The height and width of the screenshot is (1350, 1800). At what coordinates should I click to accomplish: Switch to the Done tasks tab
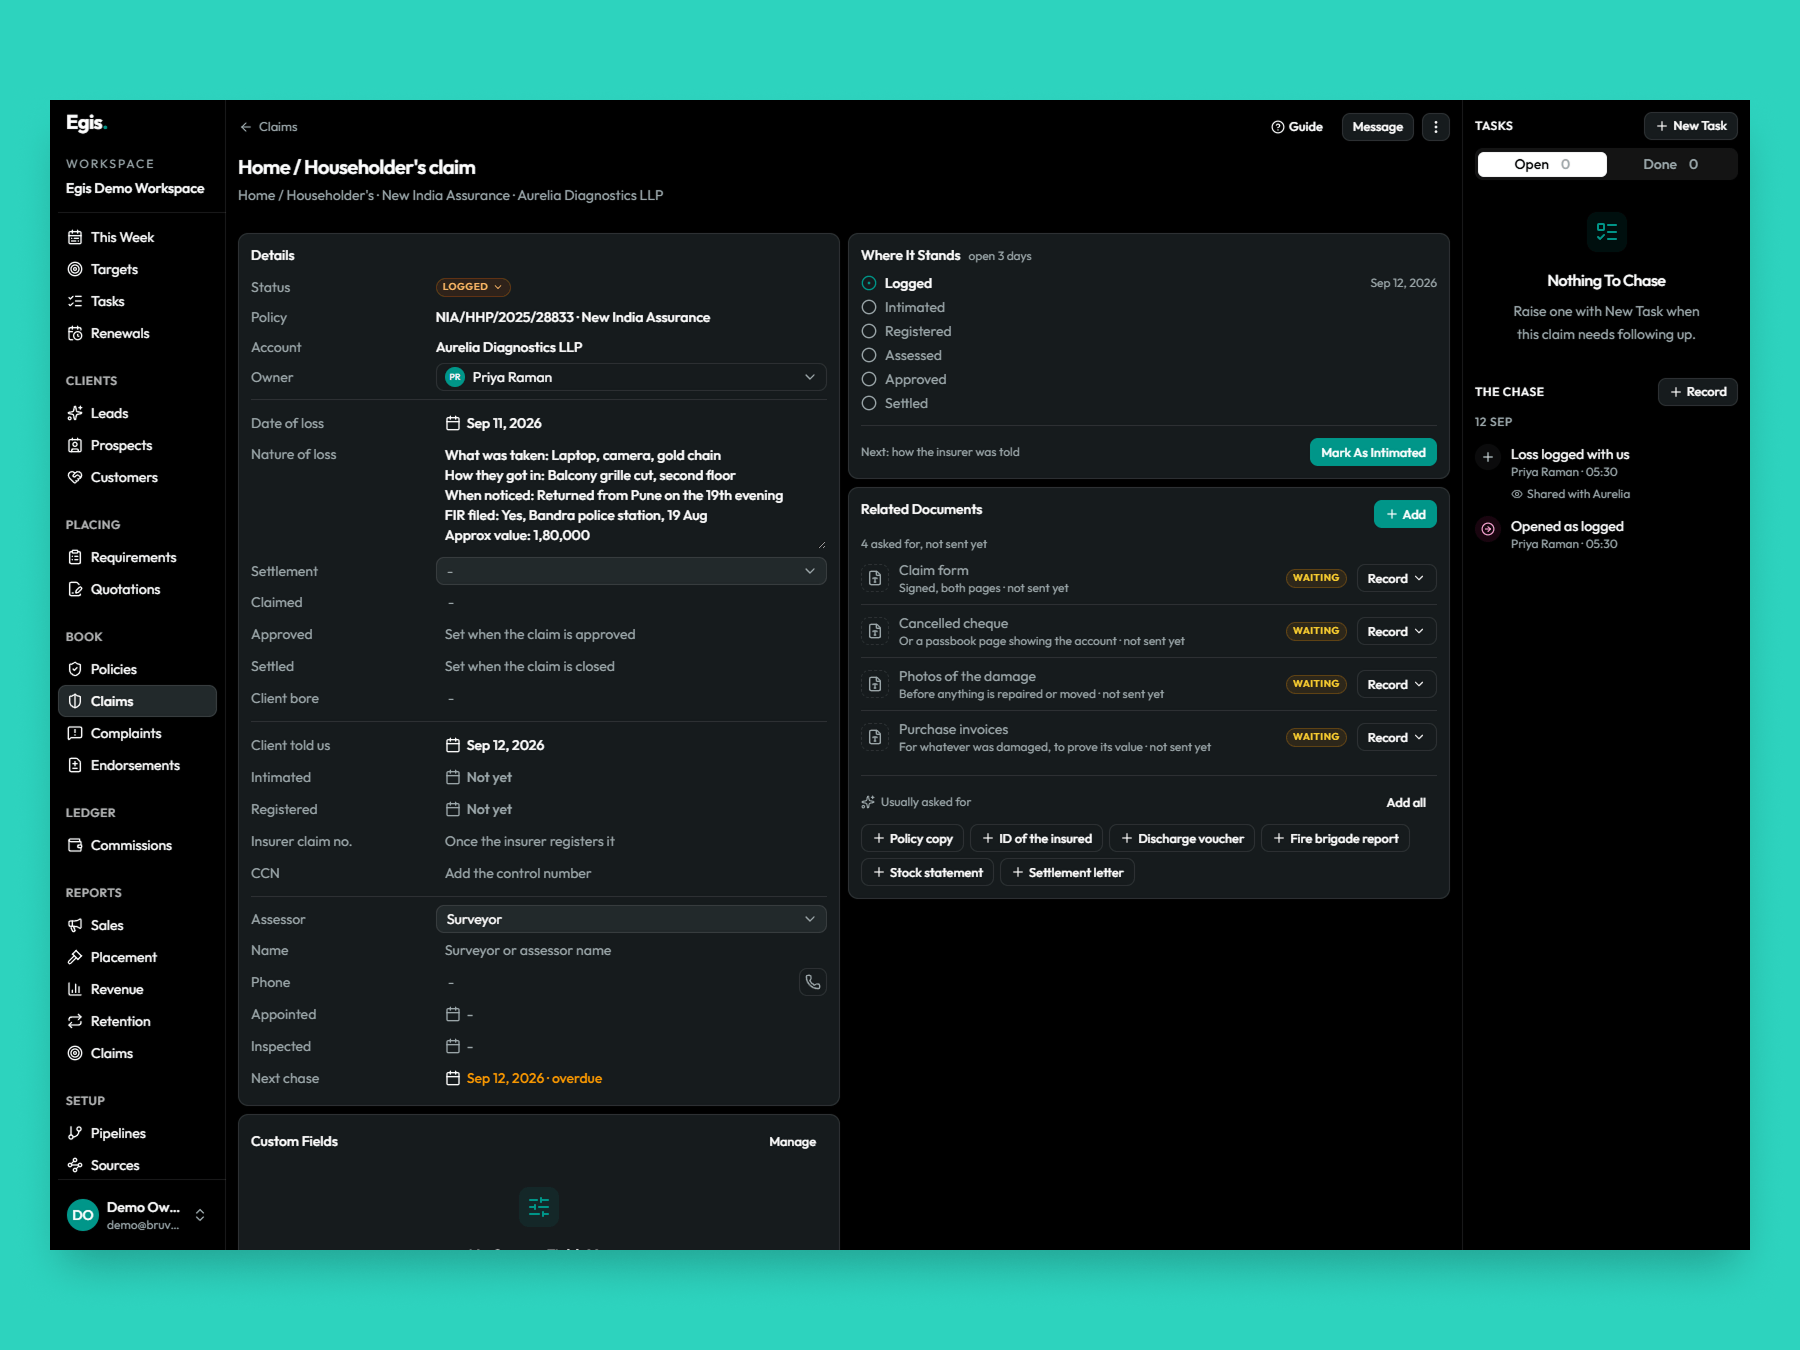(x=1670, y=164)
